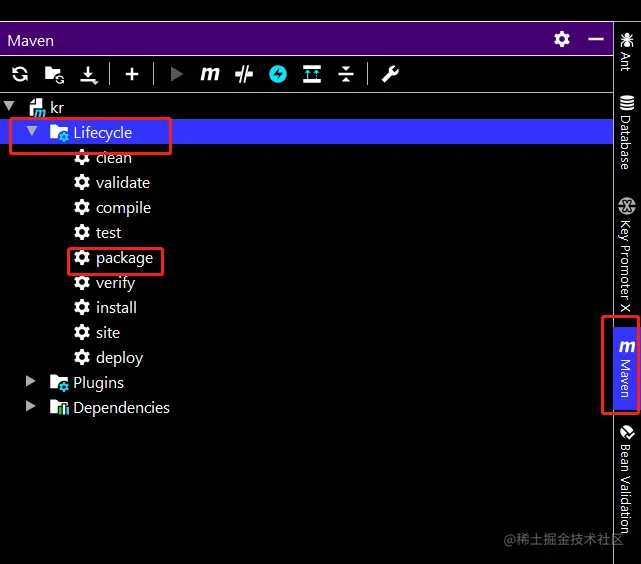The height and width of the screenshot is (564, 641).
Task: Click the Plugins folder icon
Action: [x=59, y=383]
